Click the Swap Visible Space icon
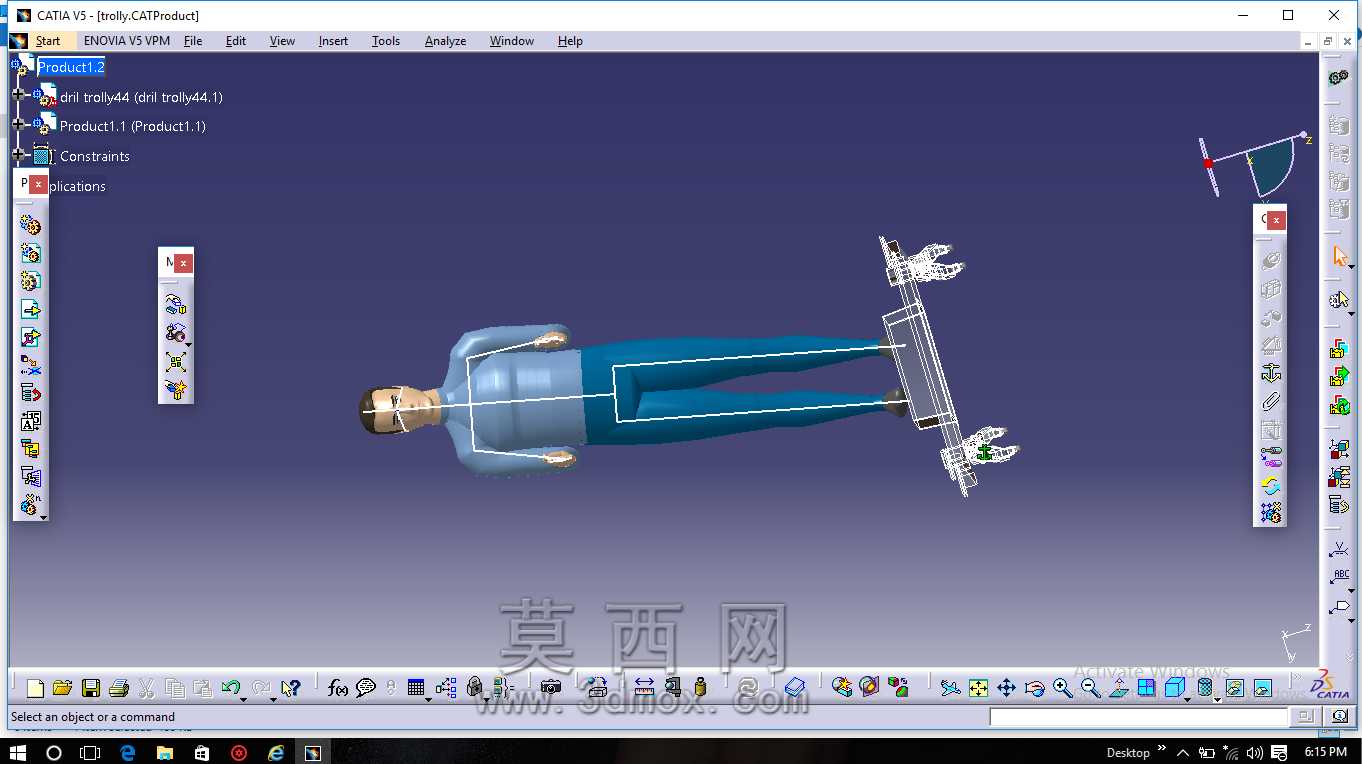This screenshot has width=1362, height=764. point(1262,688)
